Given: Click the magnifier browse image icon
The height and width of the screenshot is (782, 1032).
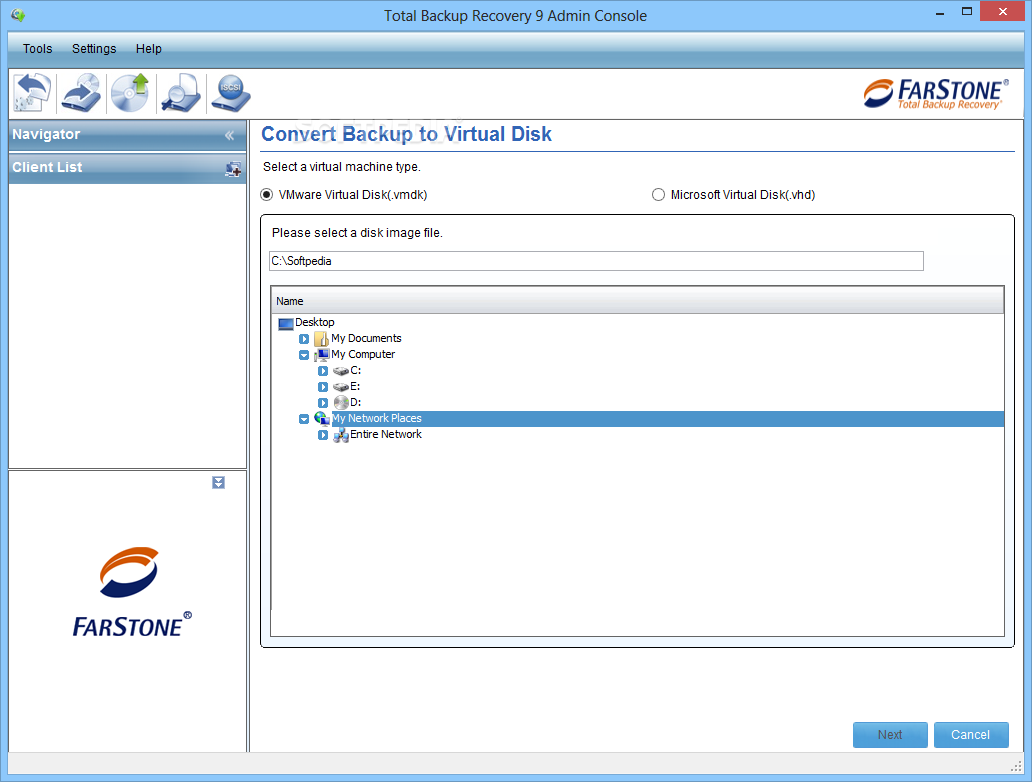Looking at the screenshot, I should 181,93.
